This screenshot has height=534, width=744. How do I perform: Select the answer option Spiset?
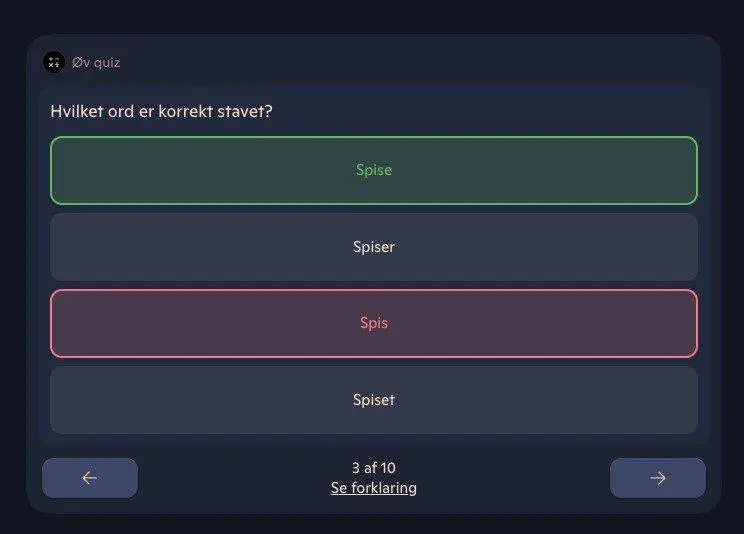(x=373, y=400)
